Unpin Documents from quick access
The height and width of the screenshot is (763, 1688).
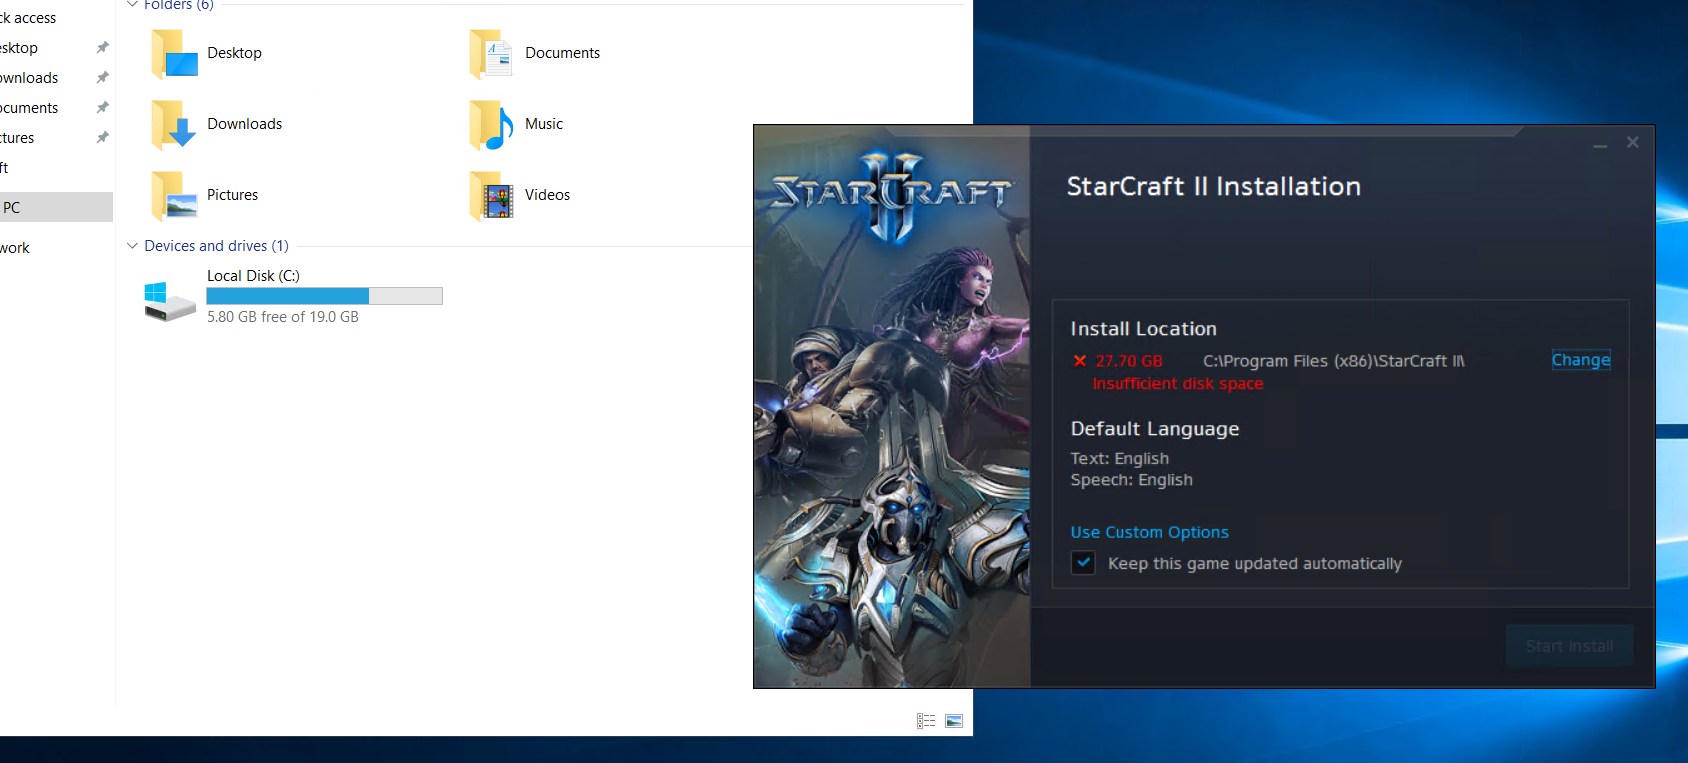(x=102, y=108)
